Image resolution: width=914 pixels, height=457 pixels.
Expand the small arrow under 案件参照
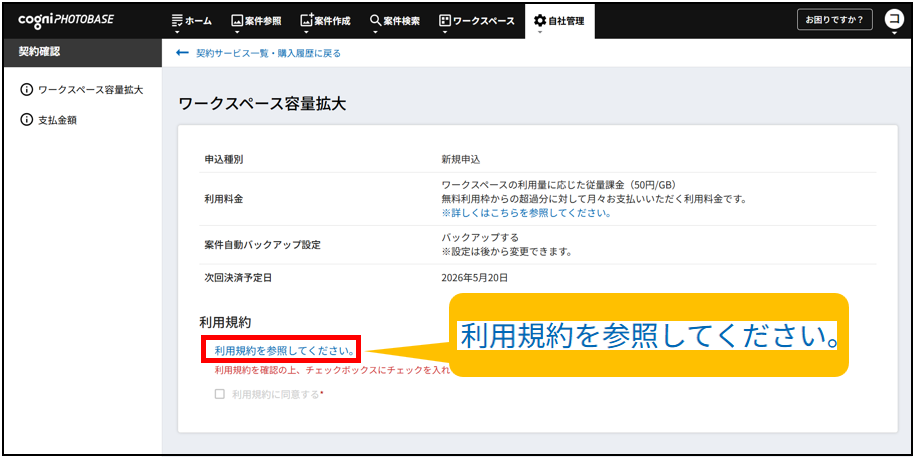tap(237, 32)
